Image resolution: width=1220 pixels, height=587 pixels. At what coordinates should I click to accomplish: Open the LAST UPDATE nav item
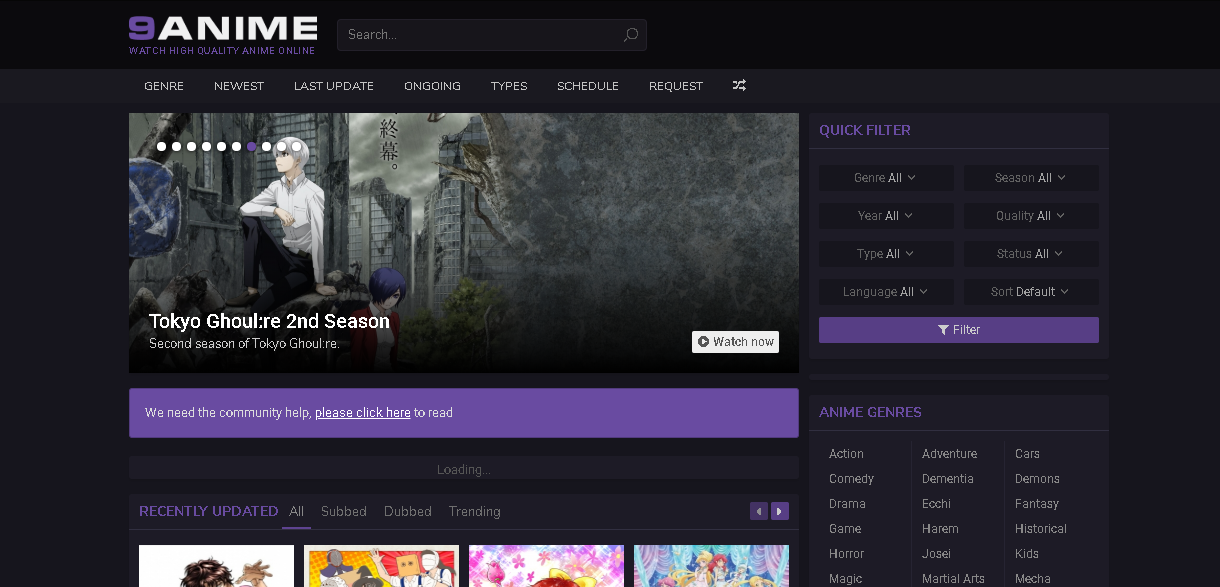pos(334,86)
